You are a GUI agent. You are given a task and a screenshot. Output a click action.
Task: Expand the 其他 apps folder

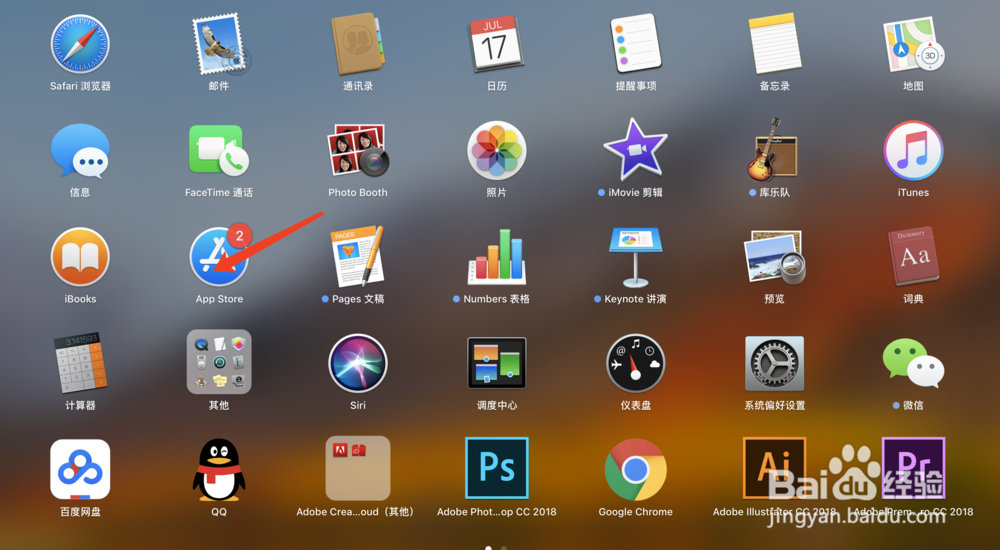point(219,362)
